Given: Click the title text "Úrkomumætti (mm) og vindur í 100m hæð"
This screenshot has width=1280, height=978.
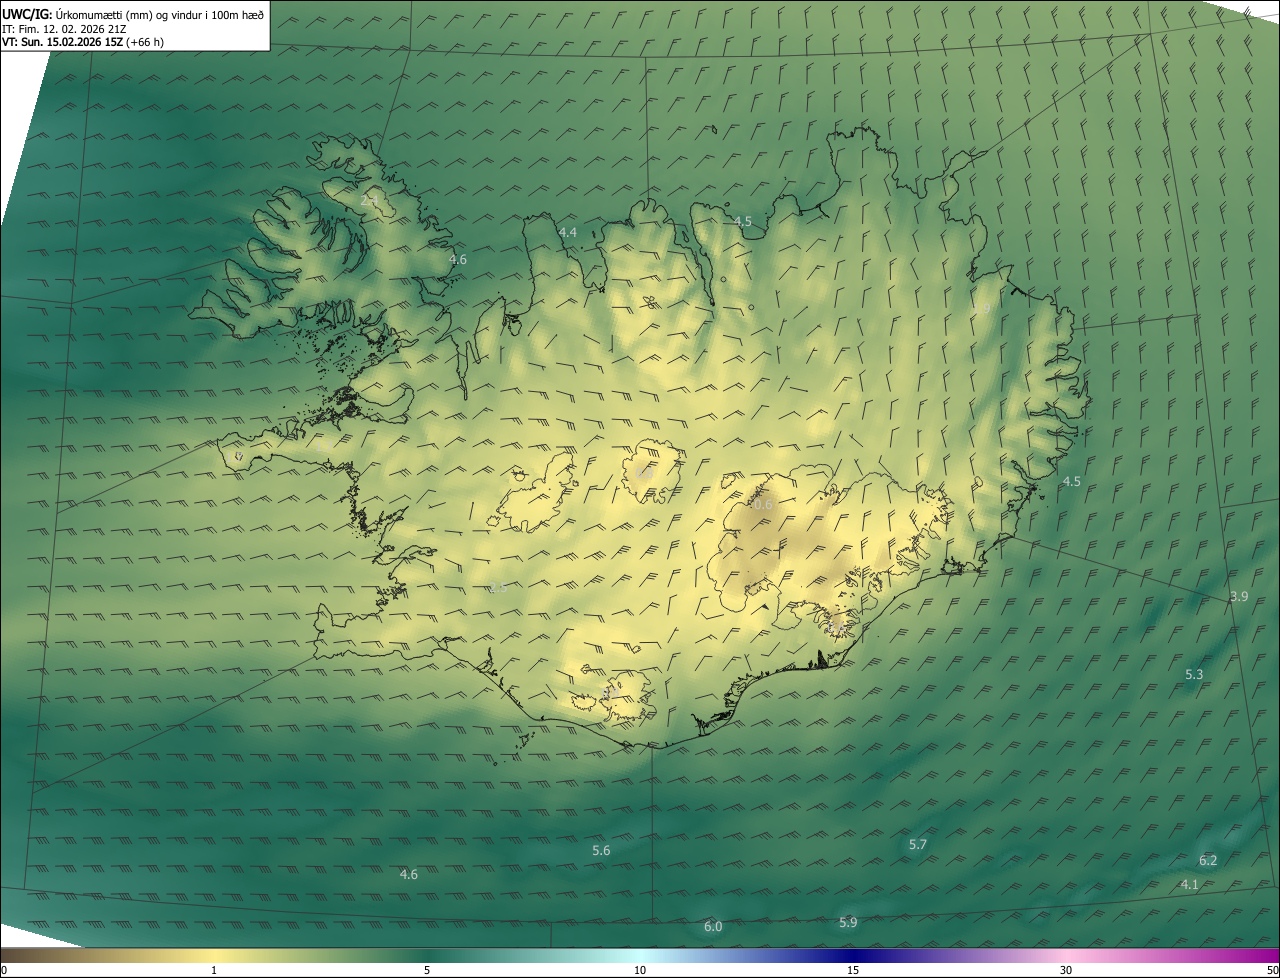Looking at the screenshot, I should click(x=160, y=14).
